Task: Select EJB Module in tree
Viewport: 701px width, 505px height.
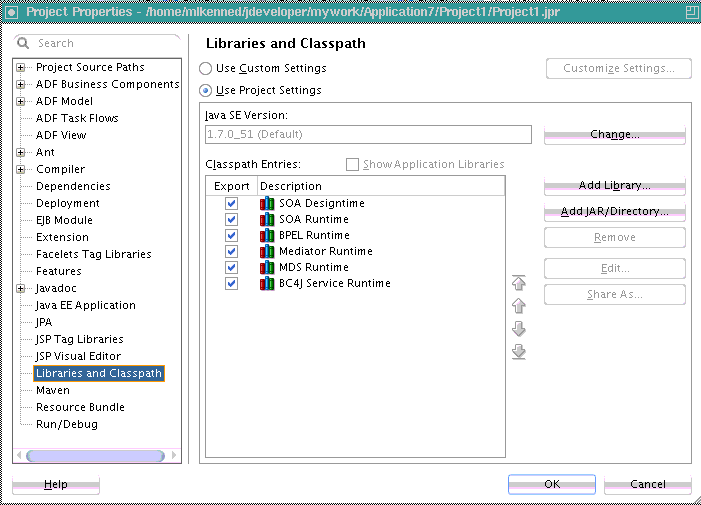Action: (64, 220)
